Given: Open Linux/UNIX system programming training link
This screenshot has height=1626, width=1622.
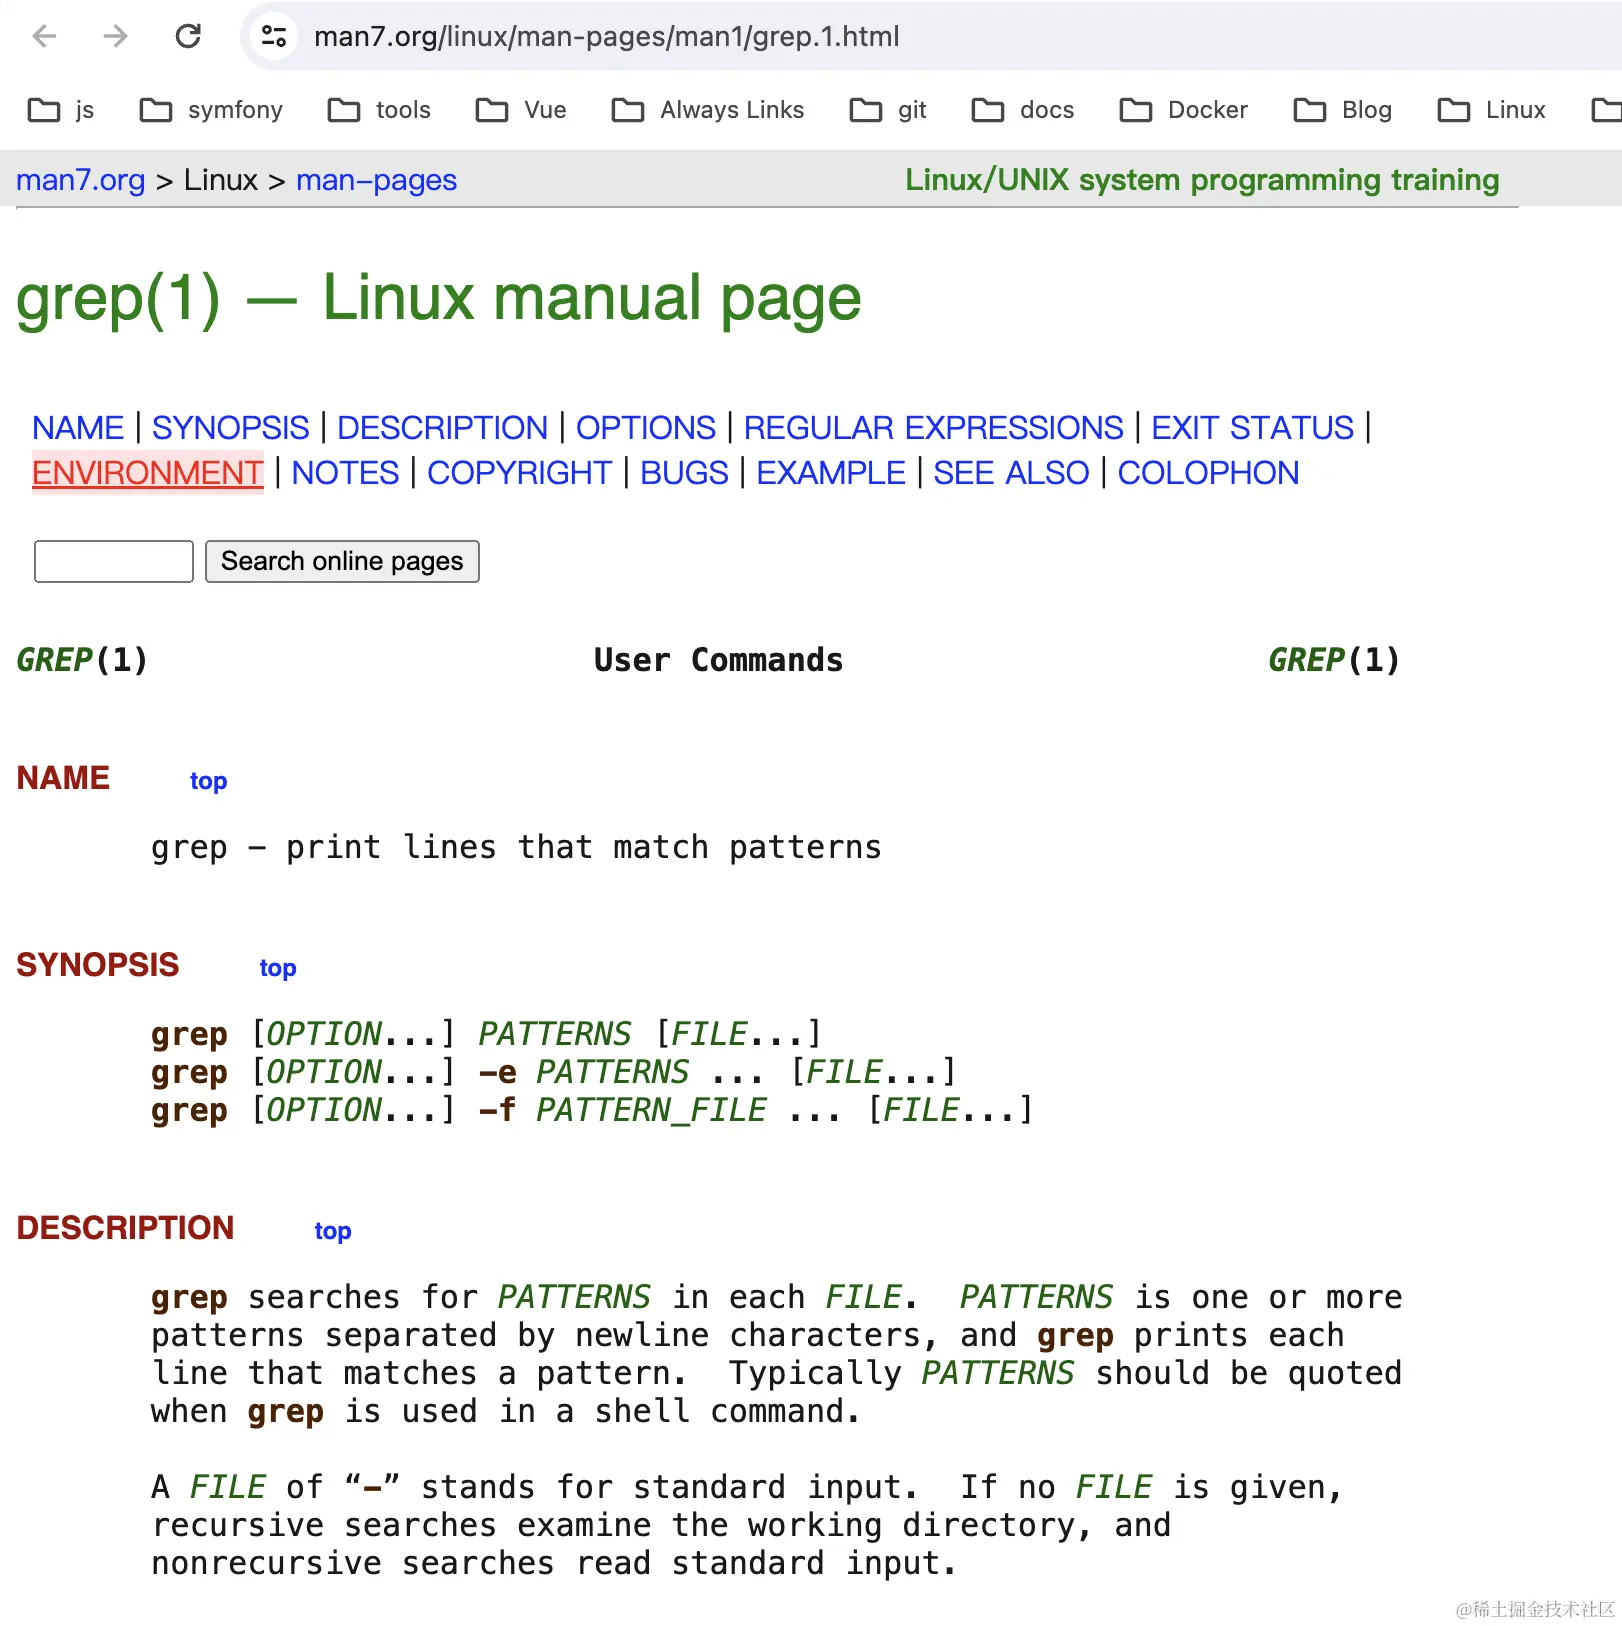Looking at the screenshot, I should pyautogui.click(x=1201, y=180).
